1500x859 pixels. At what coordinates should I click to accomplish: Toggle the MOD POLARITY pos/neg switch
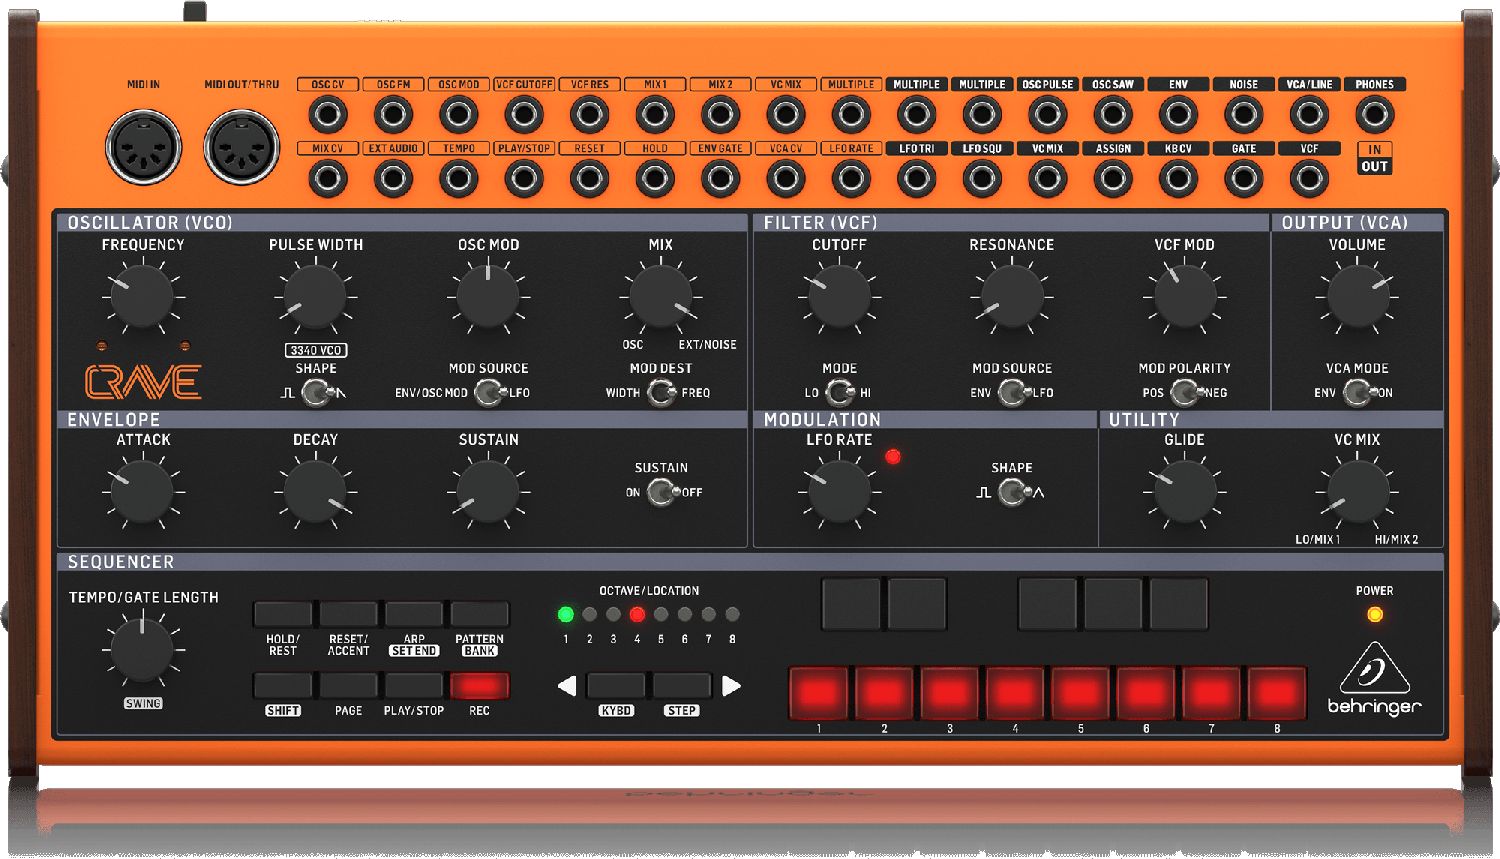1185,393
